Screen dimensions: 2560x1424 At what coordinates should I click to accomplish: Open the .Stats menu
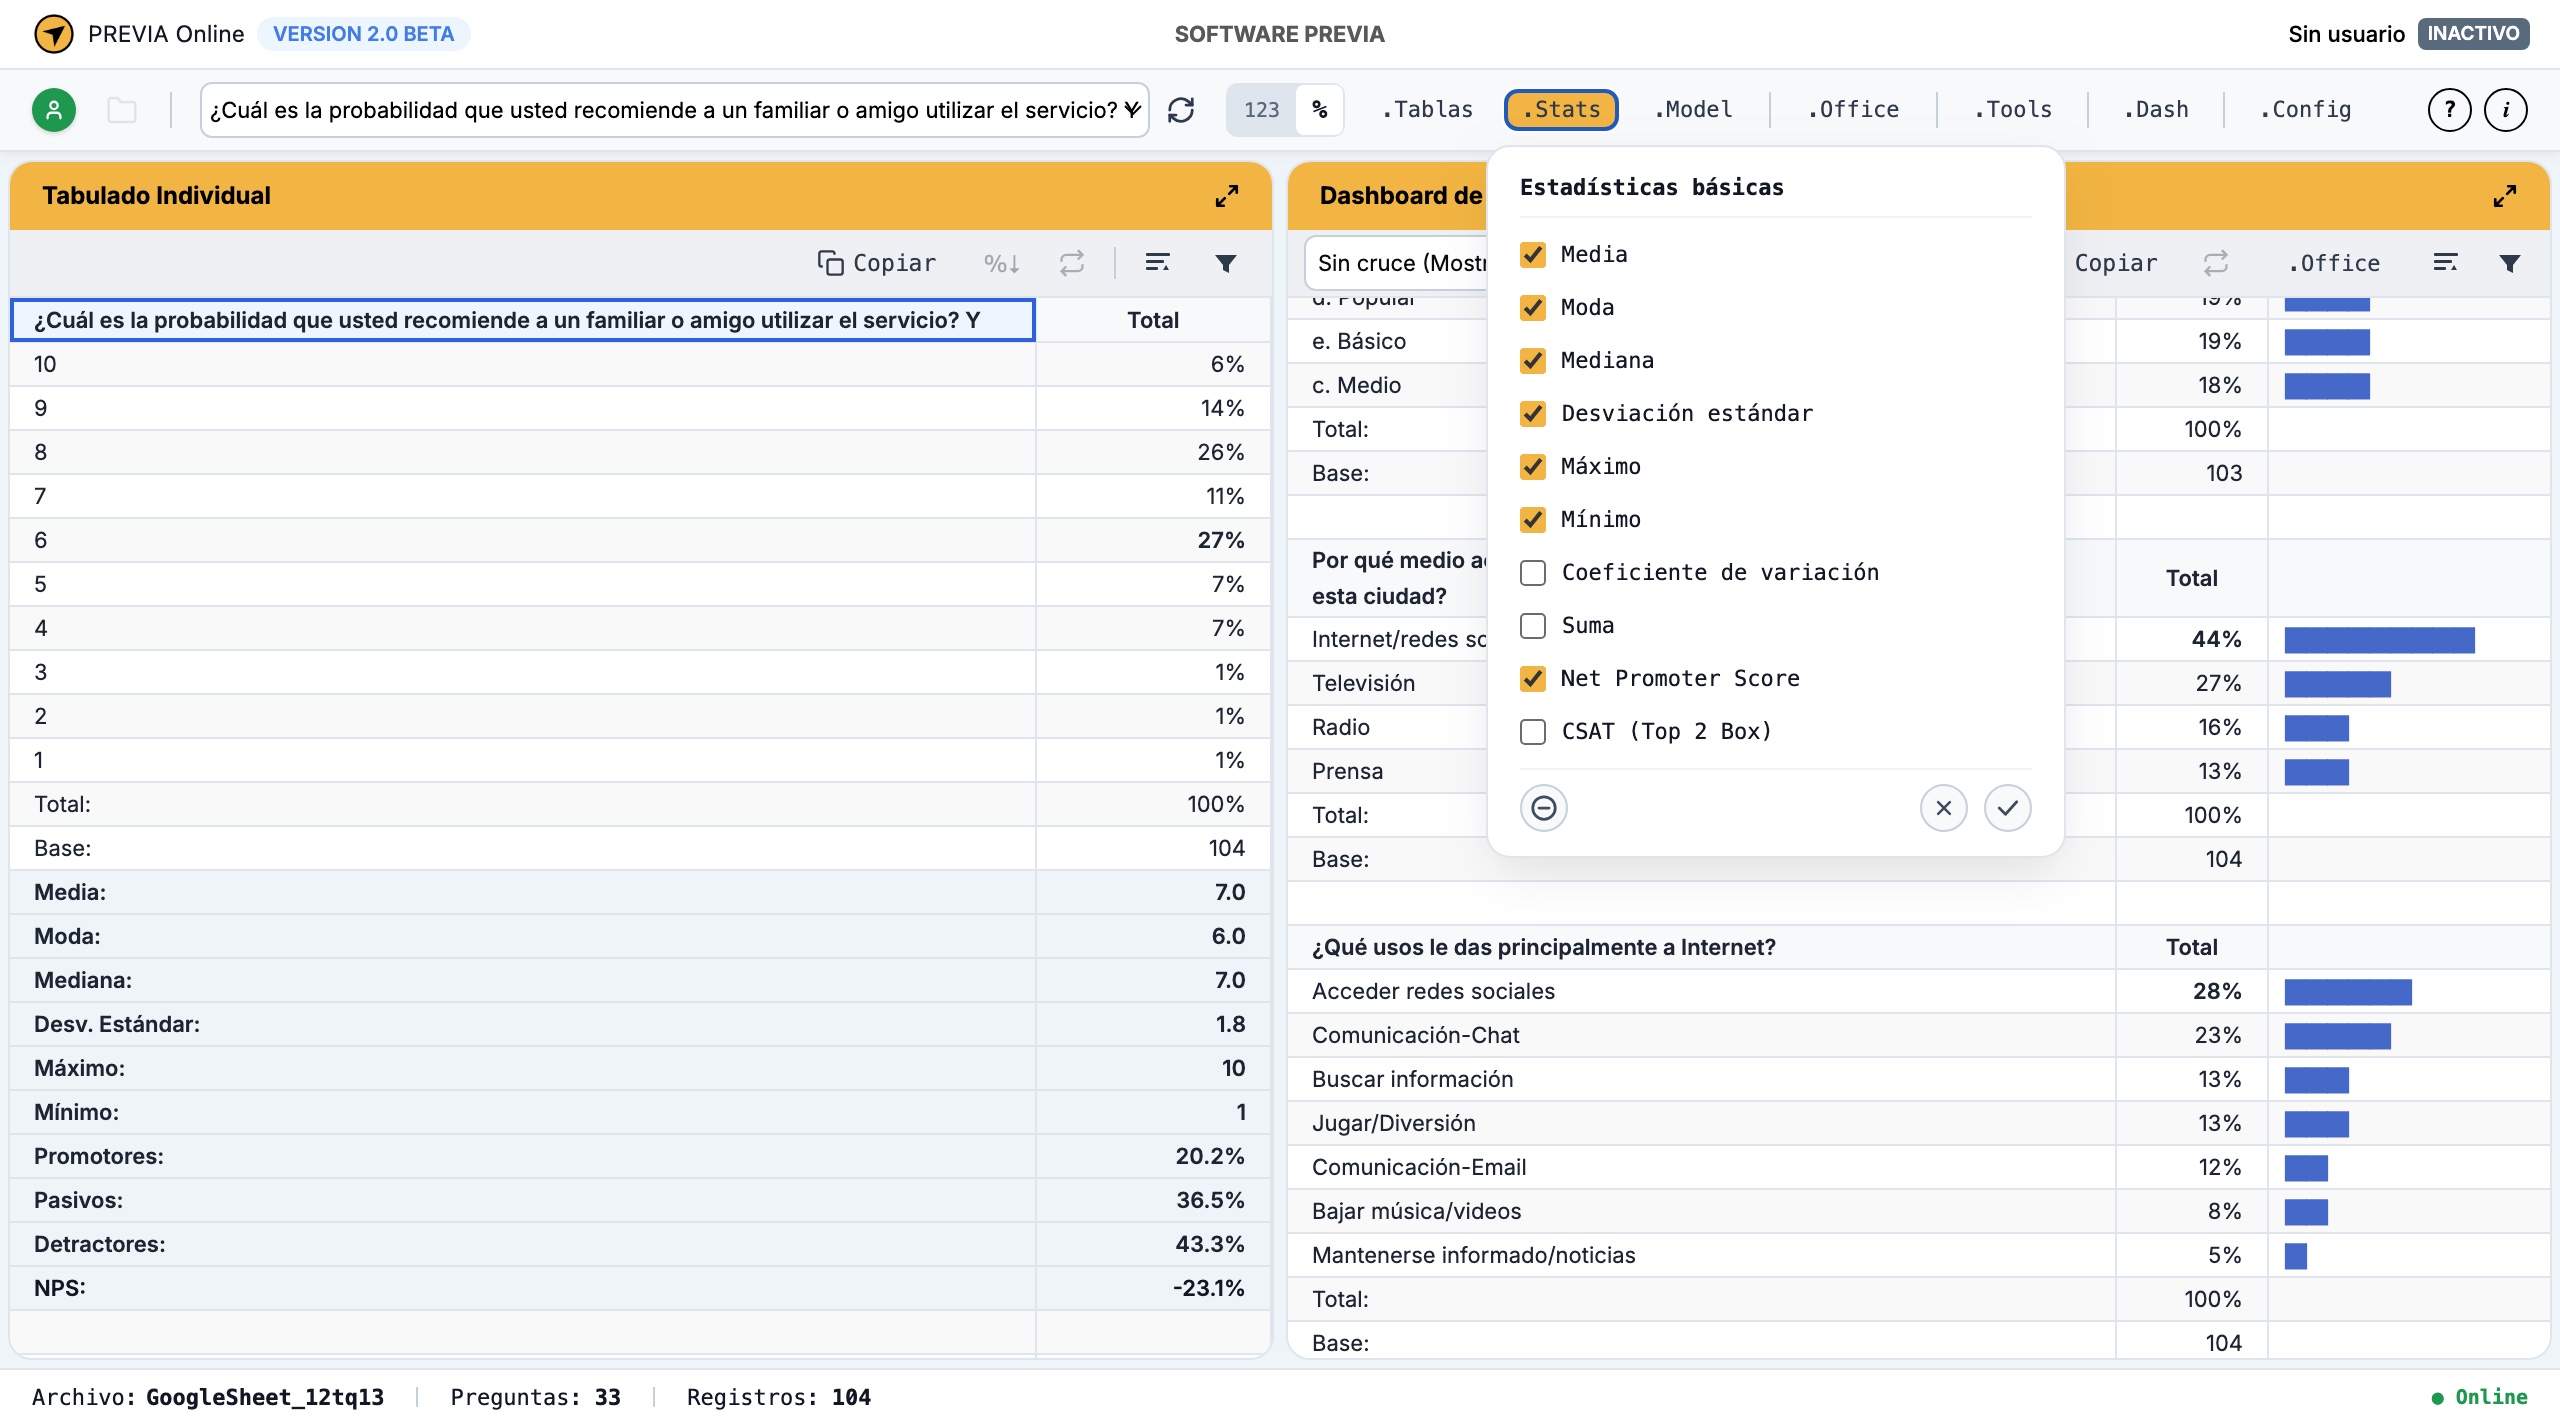click(x=1561, y=110)
